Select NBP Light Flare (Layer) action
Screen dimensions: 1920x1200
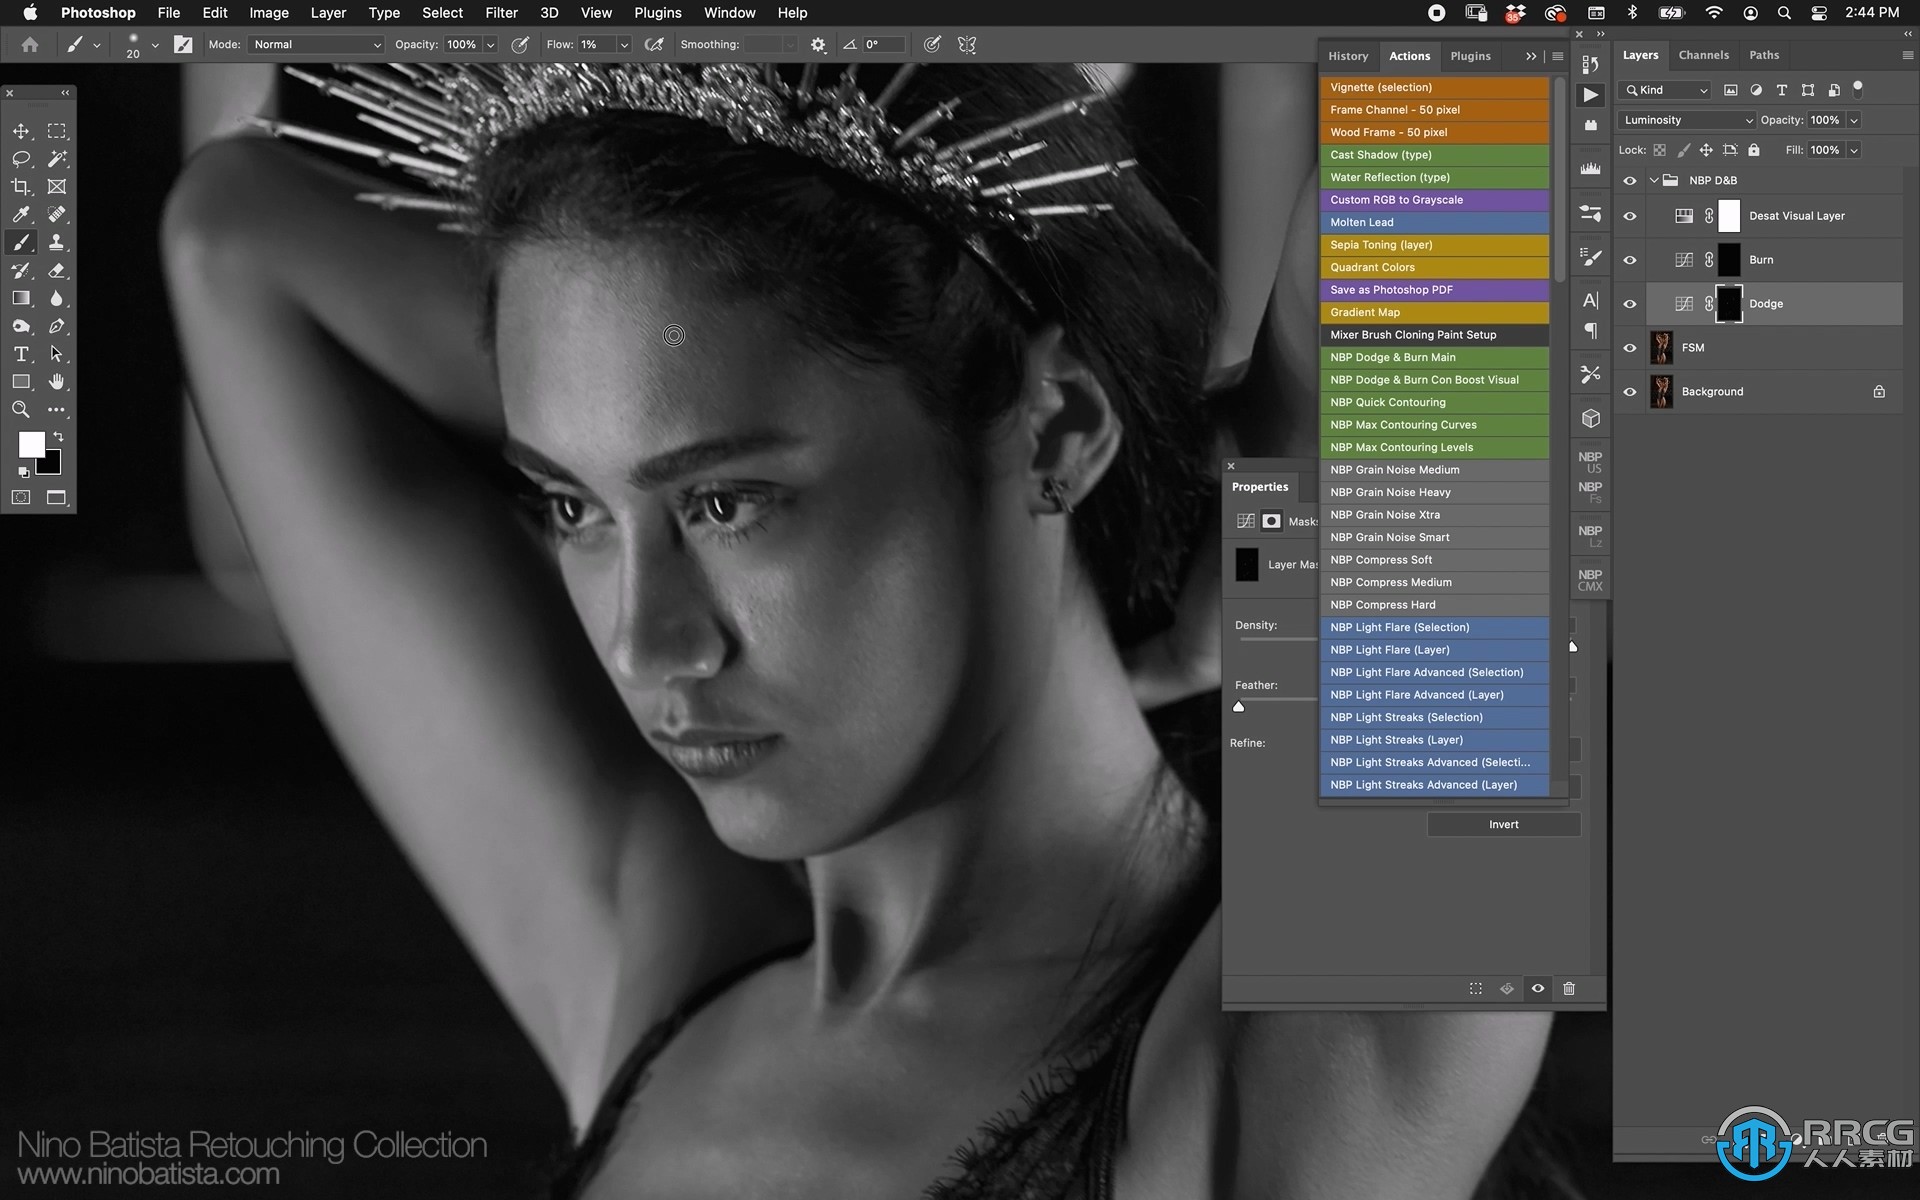1434,650
